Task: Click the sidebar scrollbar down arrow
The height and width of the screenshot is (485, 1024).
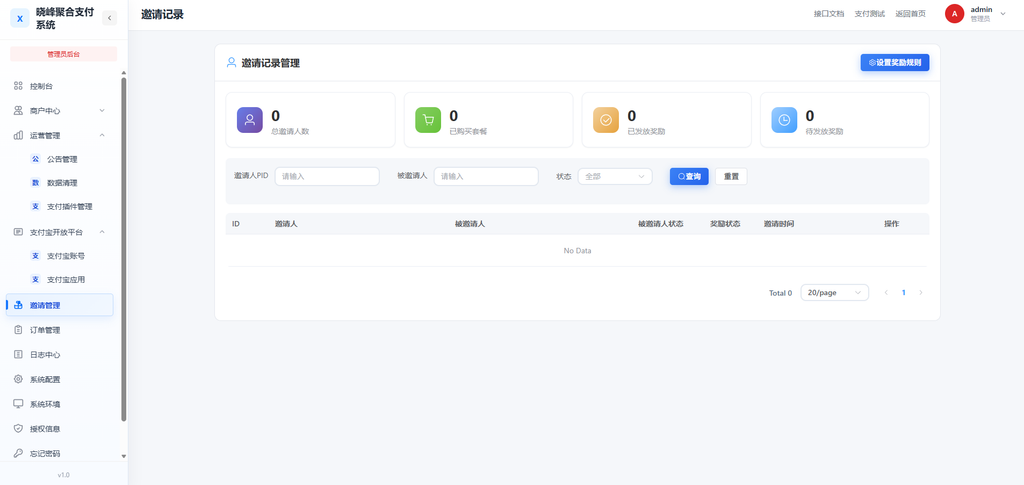Action: pos(124,456)
